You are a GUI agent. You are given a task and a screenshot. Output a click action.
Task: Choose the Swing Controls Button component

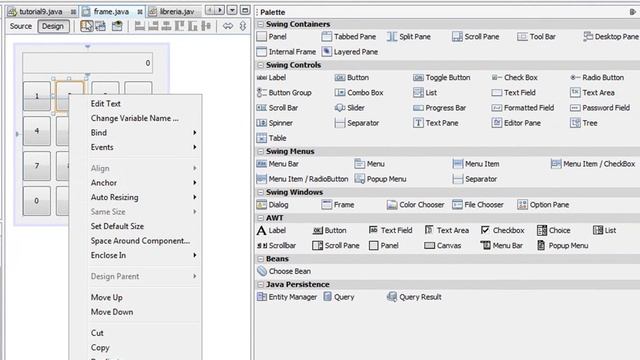[x=352, y=78]
